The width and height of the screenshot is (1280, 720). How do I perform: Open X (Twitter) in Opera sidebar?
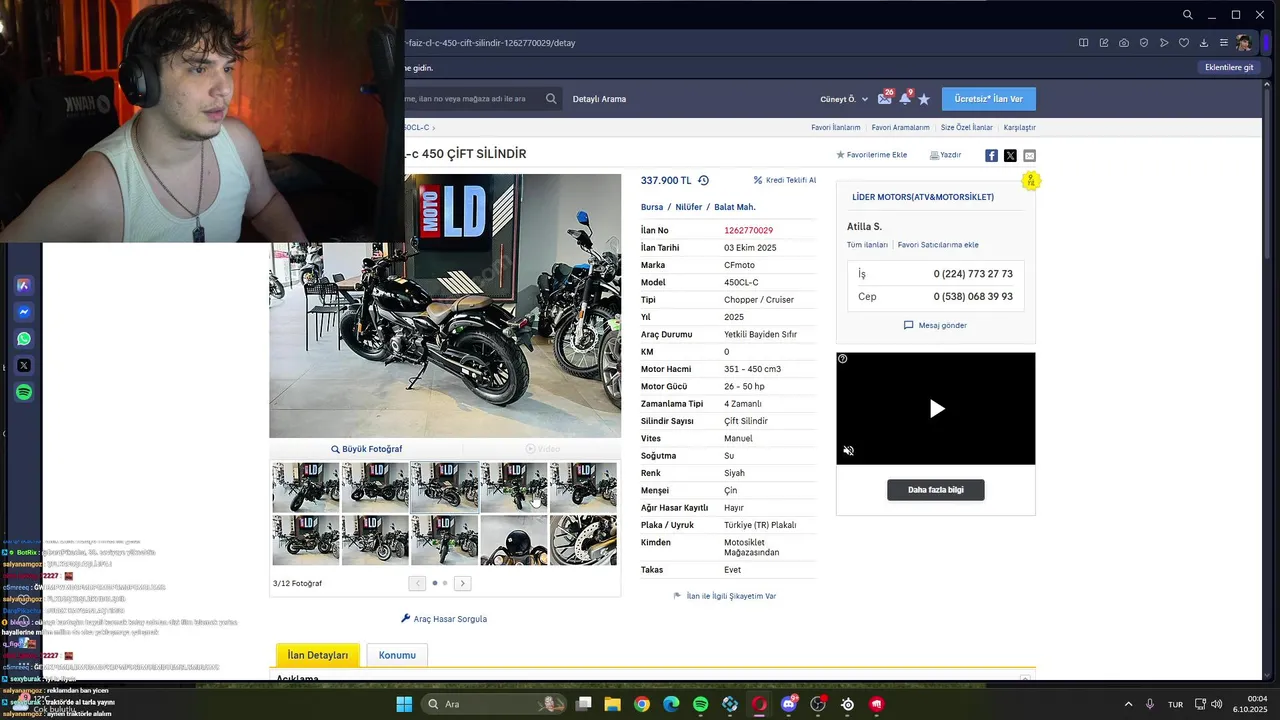(24, 366)
